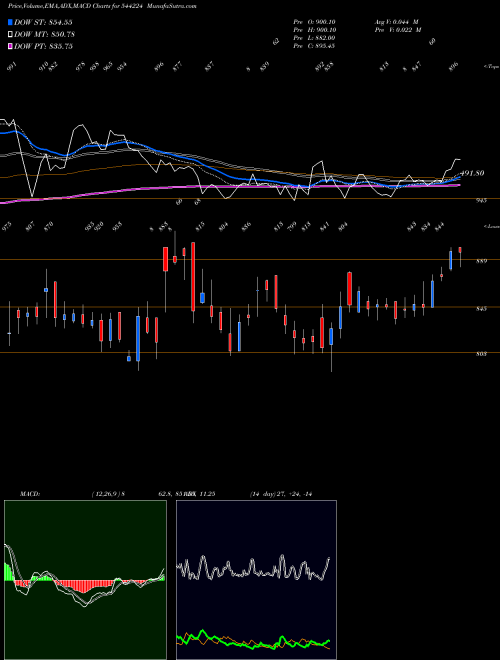Click the Pre V: 0.022 M value
This screenshot has height=660, width=500.
(x=398, y=30)
